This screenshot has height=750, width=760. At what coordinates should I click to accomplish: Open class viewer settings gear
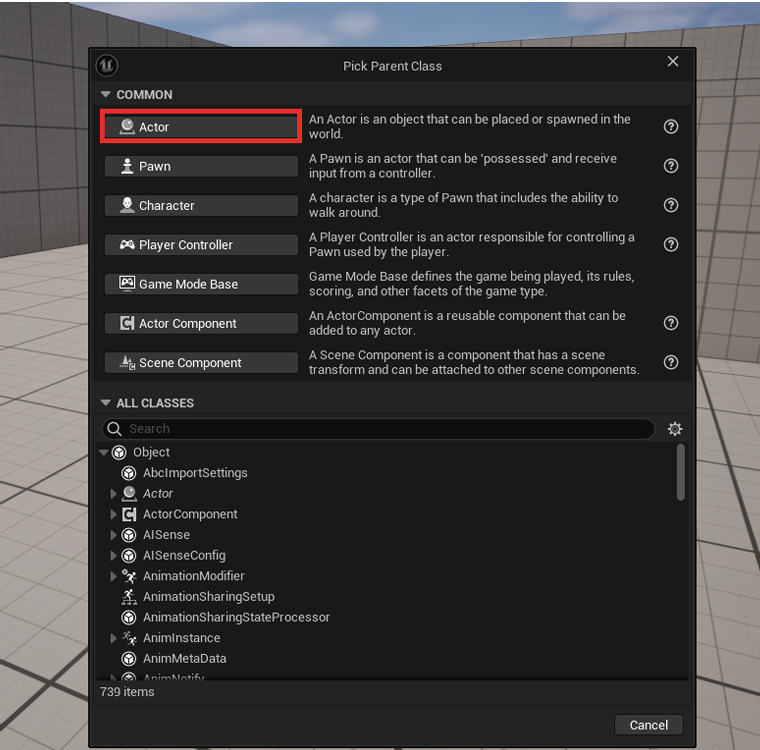tap(675, 429)
